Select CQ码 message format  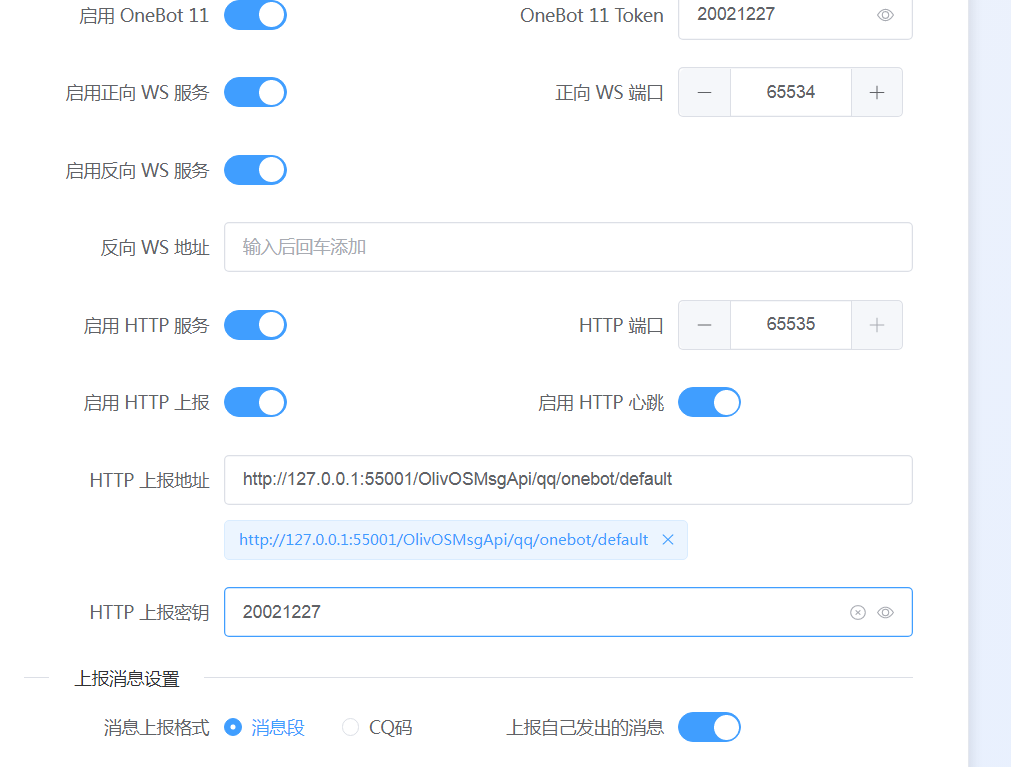point(351,728)
